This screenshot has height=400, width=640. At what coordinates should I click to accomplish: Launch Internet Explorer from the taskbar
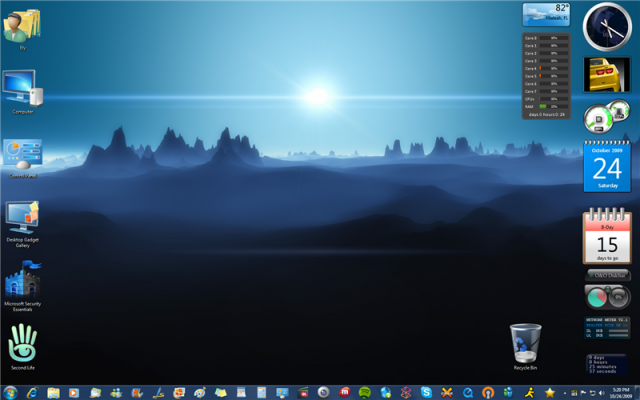pos(33,393)
